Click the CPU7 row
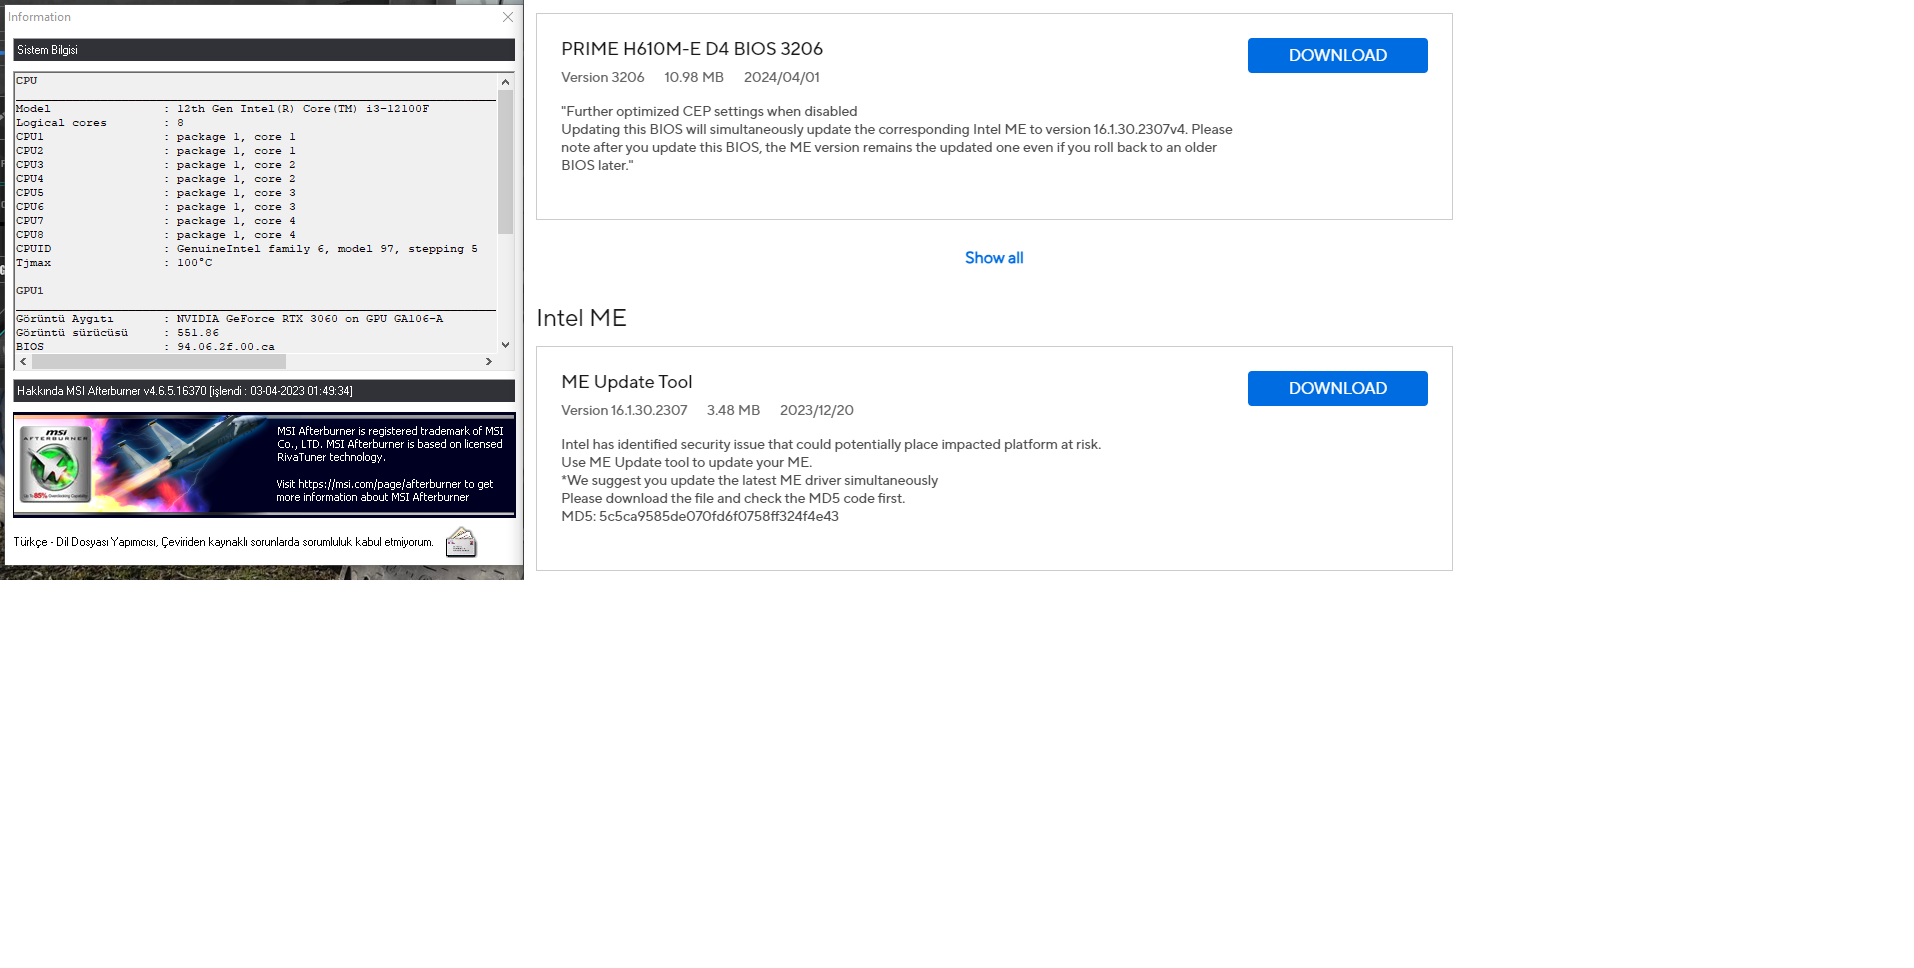The width and height of the screenshot is (1914, 968). tap(156, 221)
